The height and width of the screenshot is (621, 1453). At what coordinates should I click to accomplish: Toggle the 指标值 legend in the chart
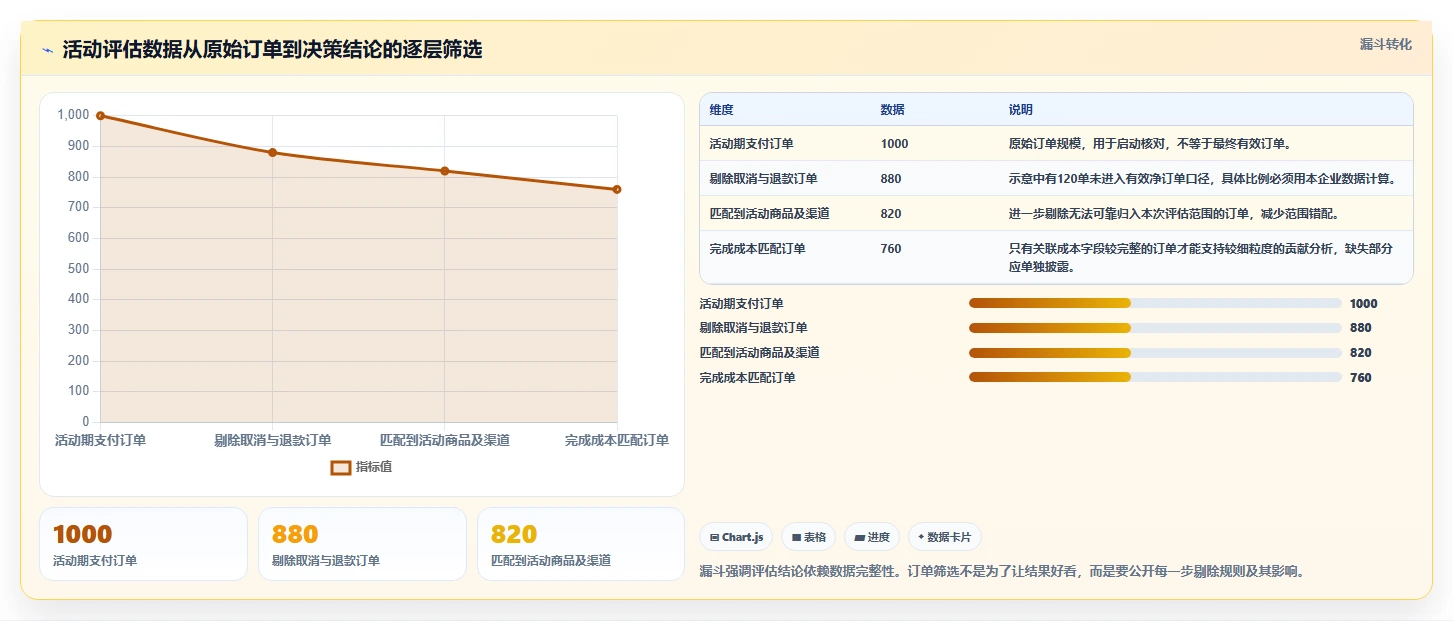tap(361, 467)
